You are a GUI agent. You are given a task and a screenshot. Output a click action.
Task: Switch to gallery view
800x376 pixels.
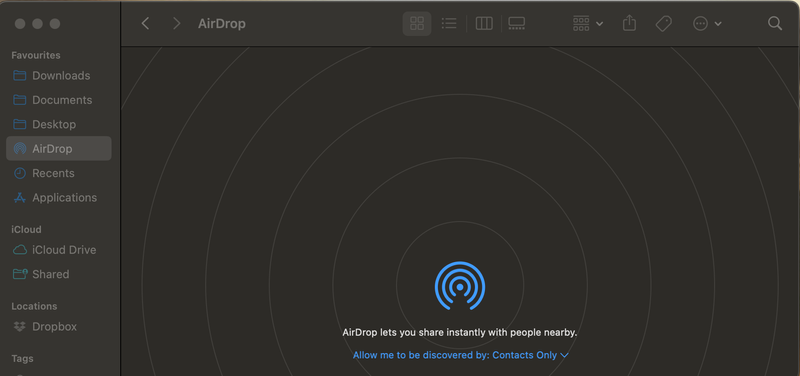516,23
